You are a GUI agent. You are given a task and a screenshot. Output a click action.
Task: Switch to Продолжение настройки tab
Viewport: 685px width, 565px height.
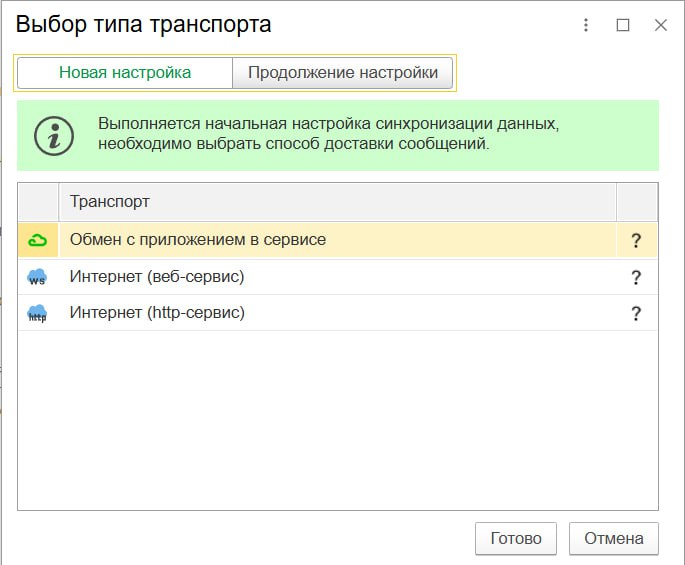(x=342, y=73)
